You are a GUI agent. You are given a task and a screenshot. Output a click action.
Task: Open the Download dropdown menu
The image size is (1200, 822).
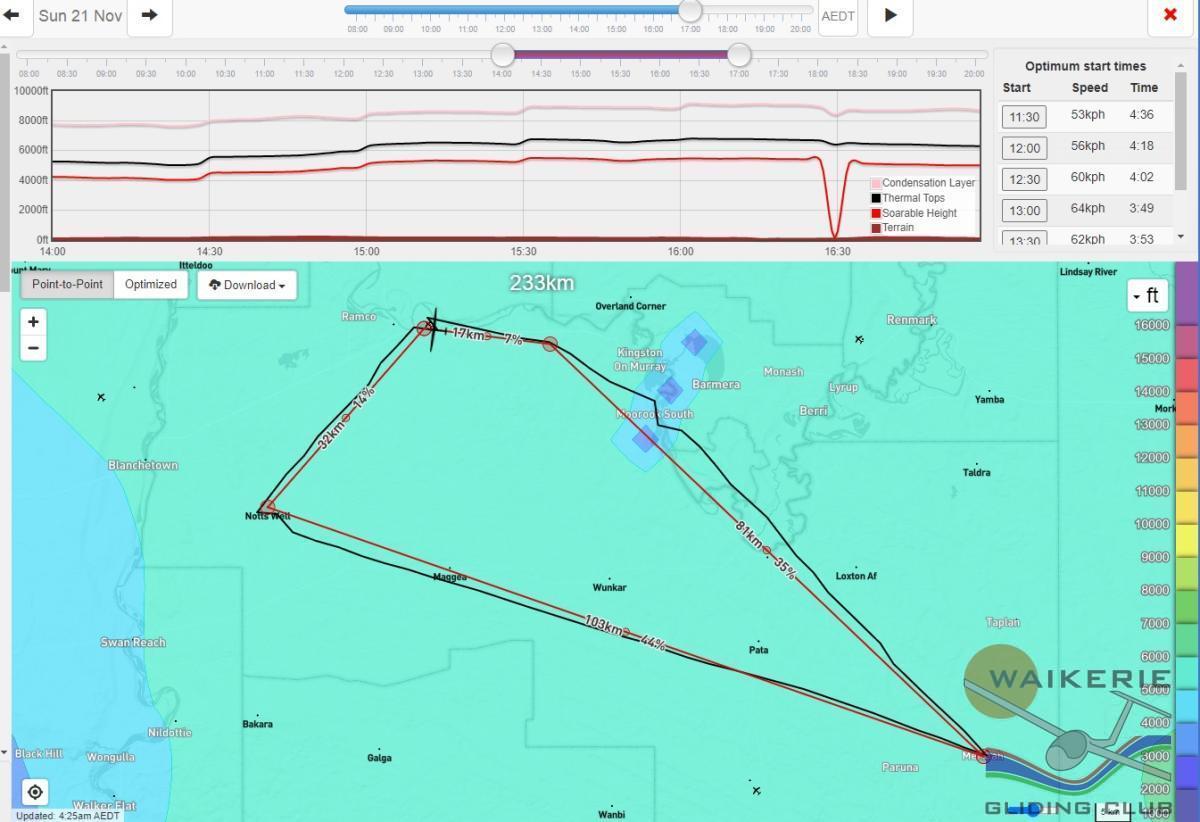(247, 285)
